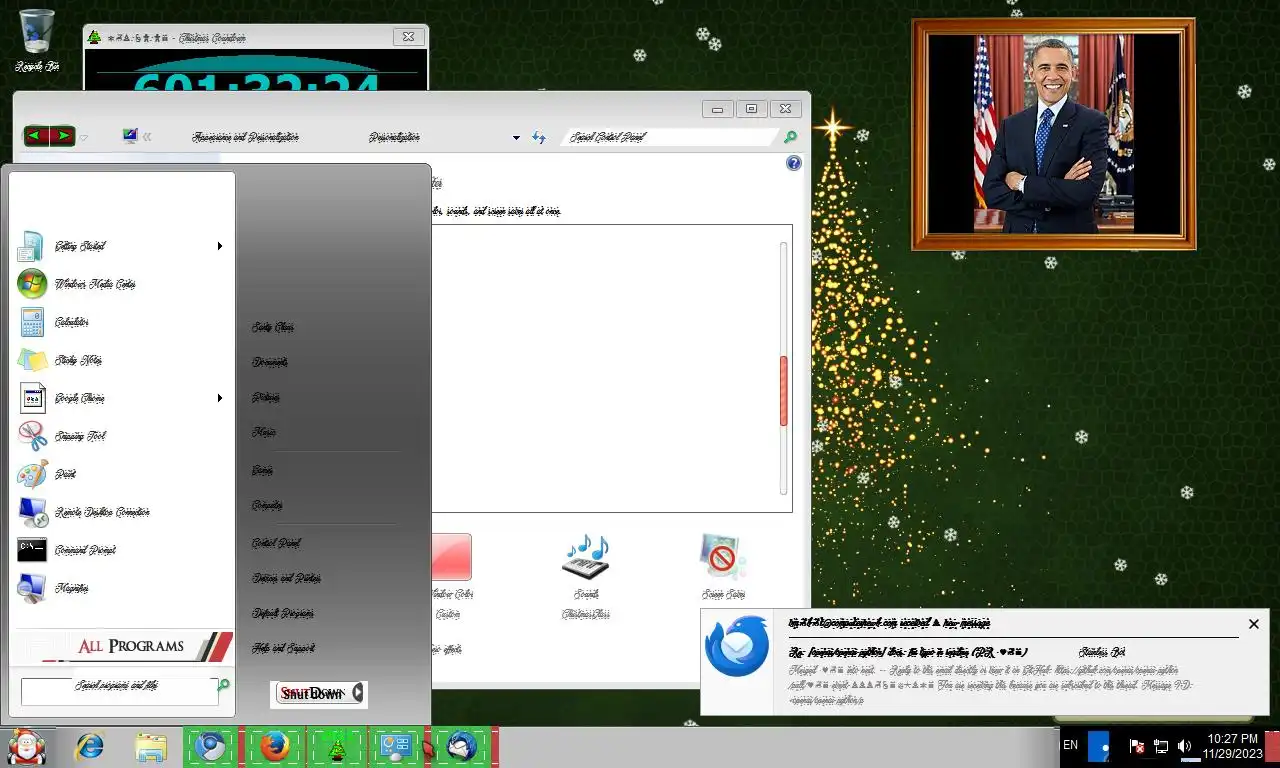
Task: Open Internet Explorer from the taskbar
Action: (89, 747)
